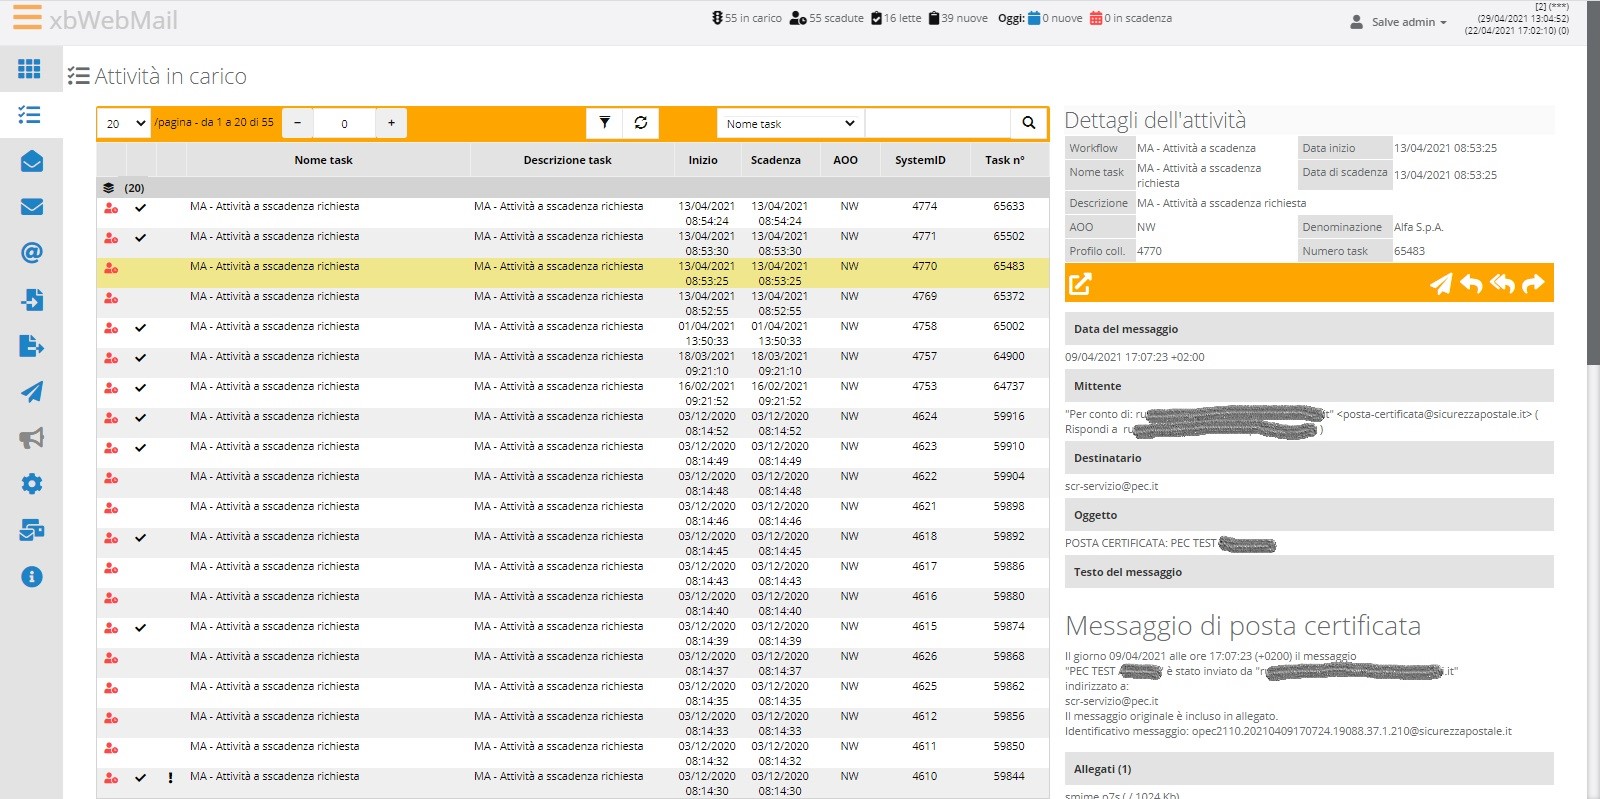1600x799 pixels.
Task: Click the import document icon in sidebar
Action: click(31, 299)
